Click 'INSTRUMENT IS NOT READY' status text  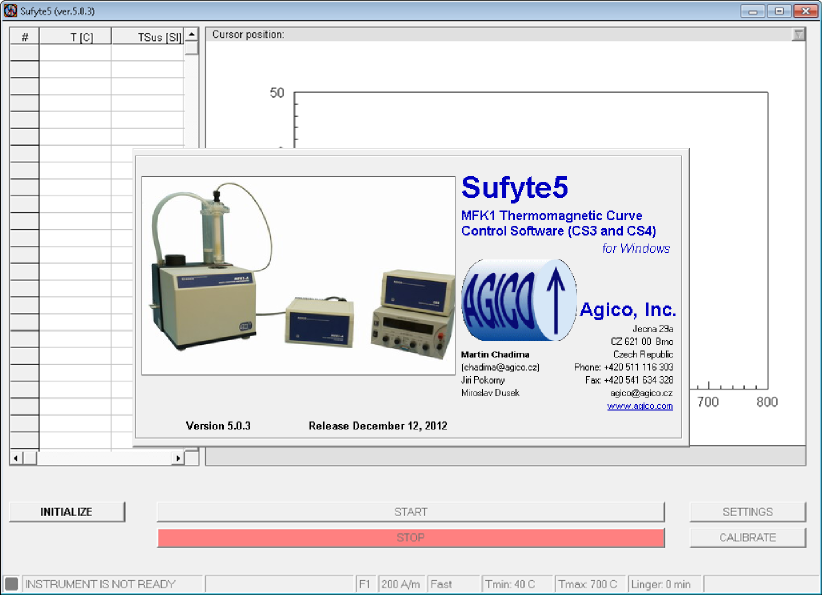(x=100, y=584)
